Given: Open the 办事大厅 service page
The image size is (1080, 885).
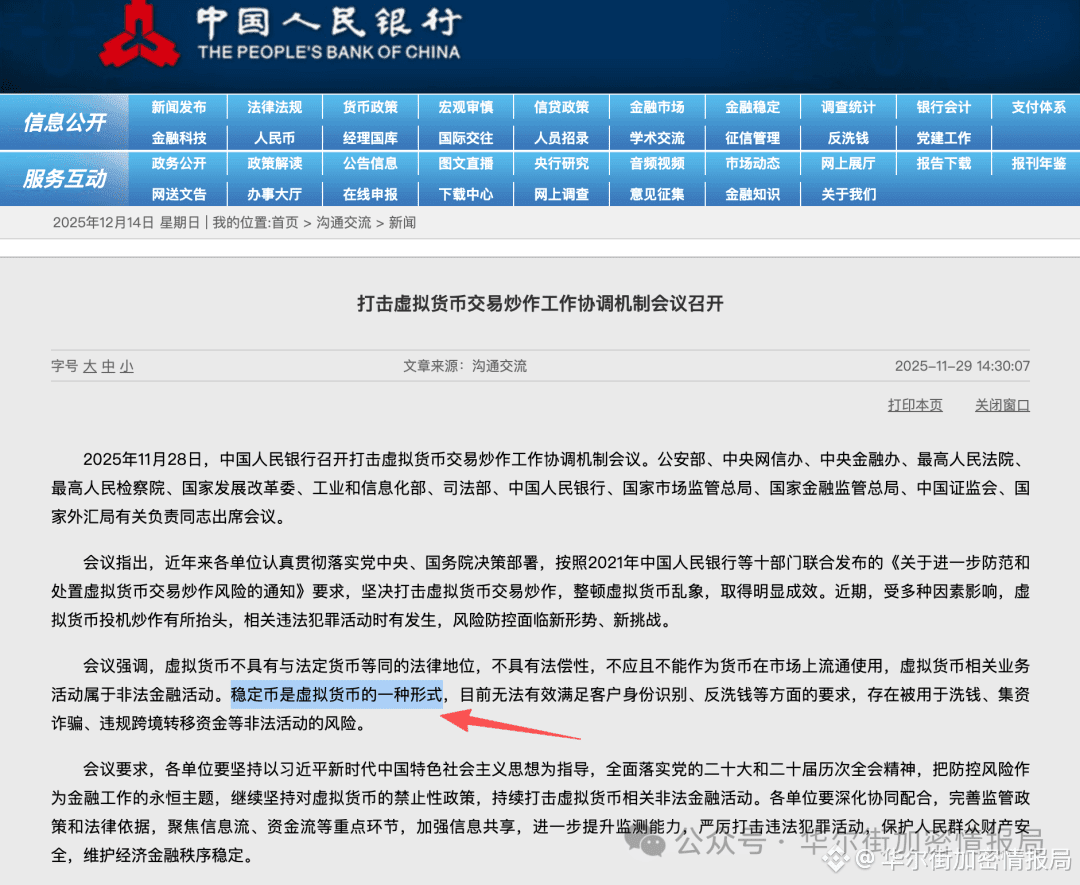Looking at the screenshot, I should pos(274,194).
